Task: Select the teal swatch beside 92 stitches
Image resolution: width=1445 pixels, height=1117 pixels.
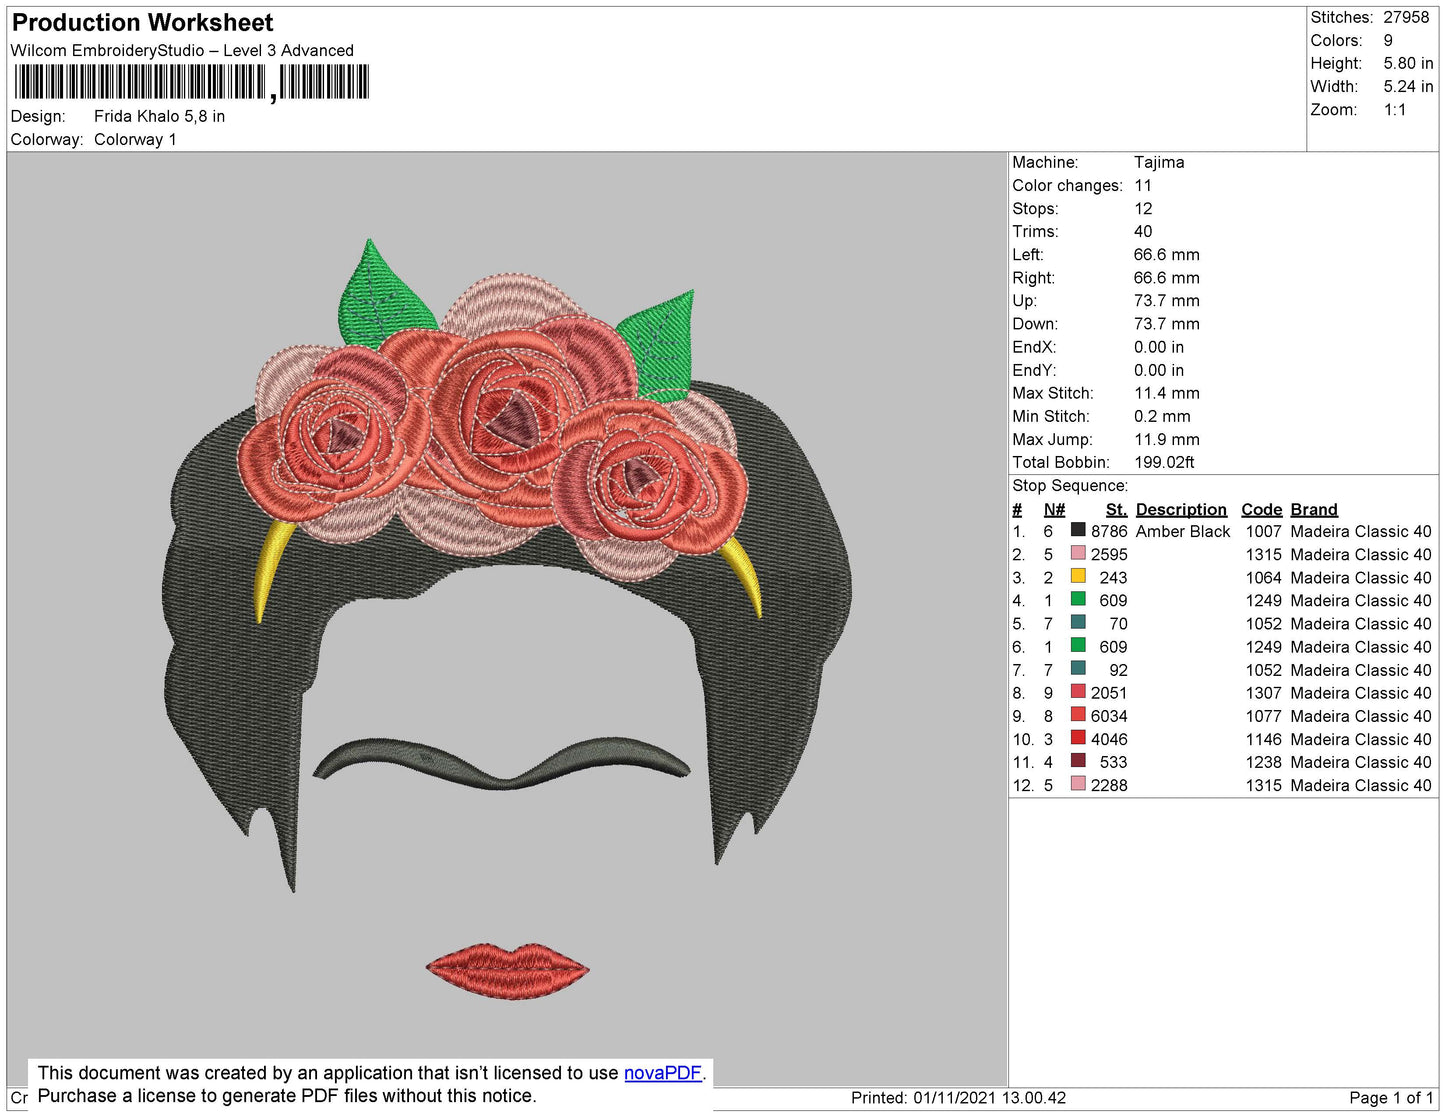Action: point(1078,668)
